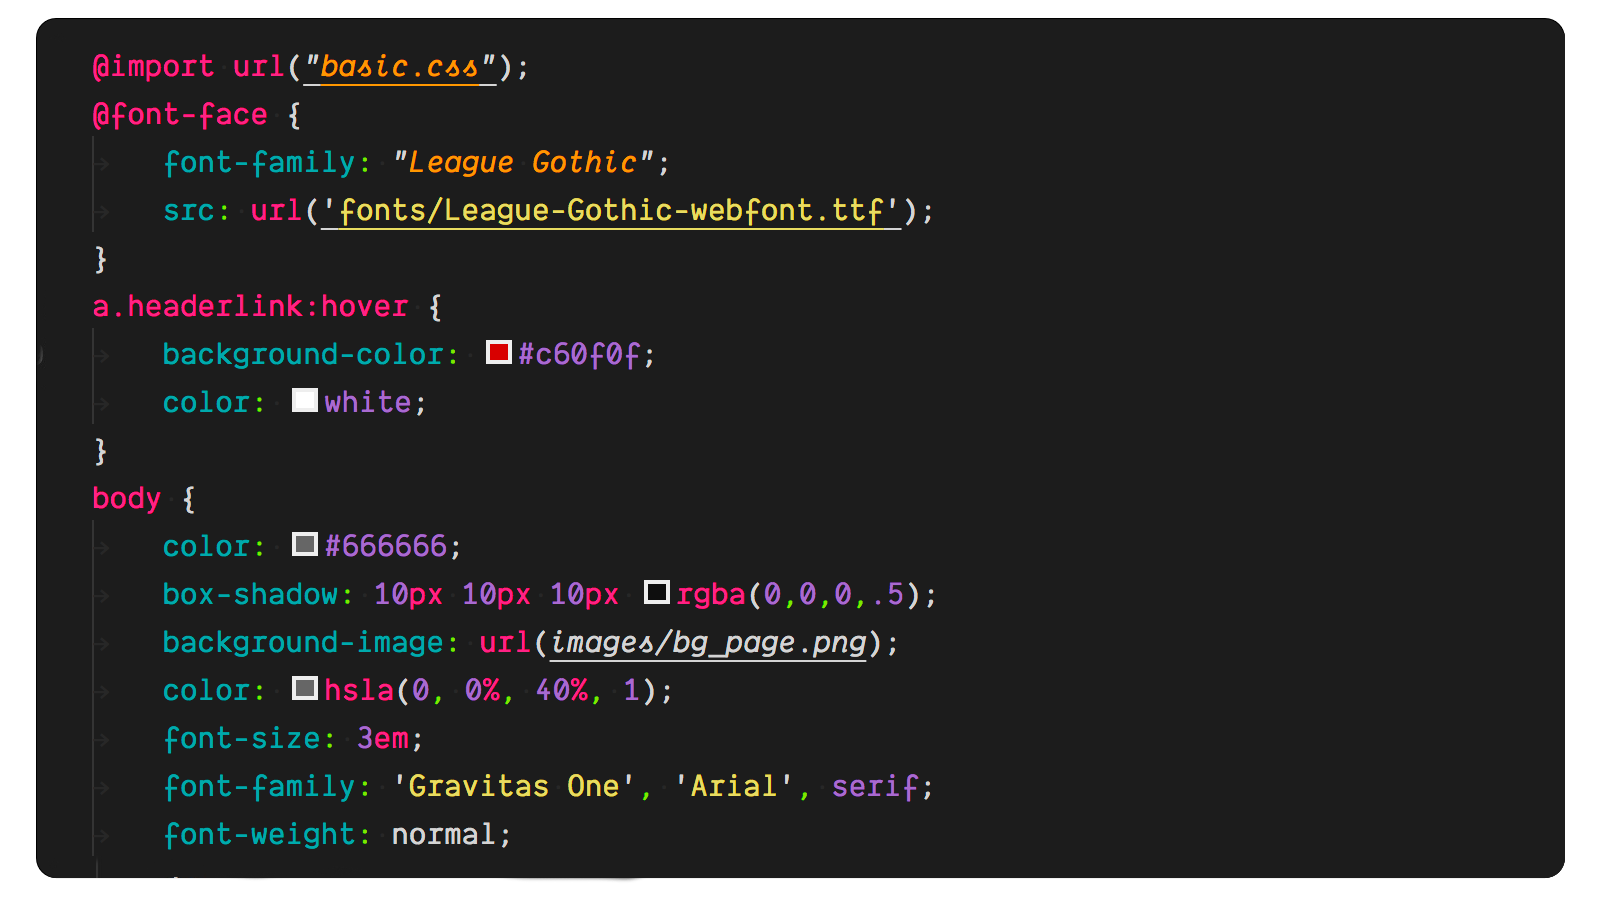Click the background-image property name
Screen dimensions: 1600x900
pyautogui.click(x=303, y=643)
